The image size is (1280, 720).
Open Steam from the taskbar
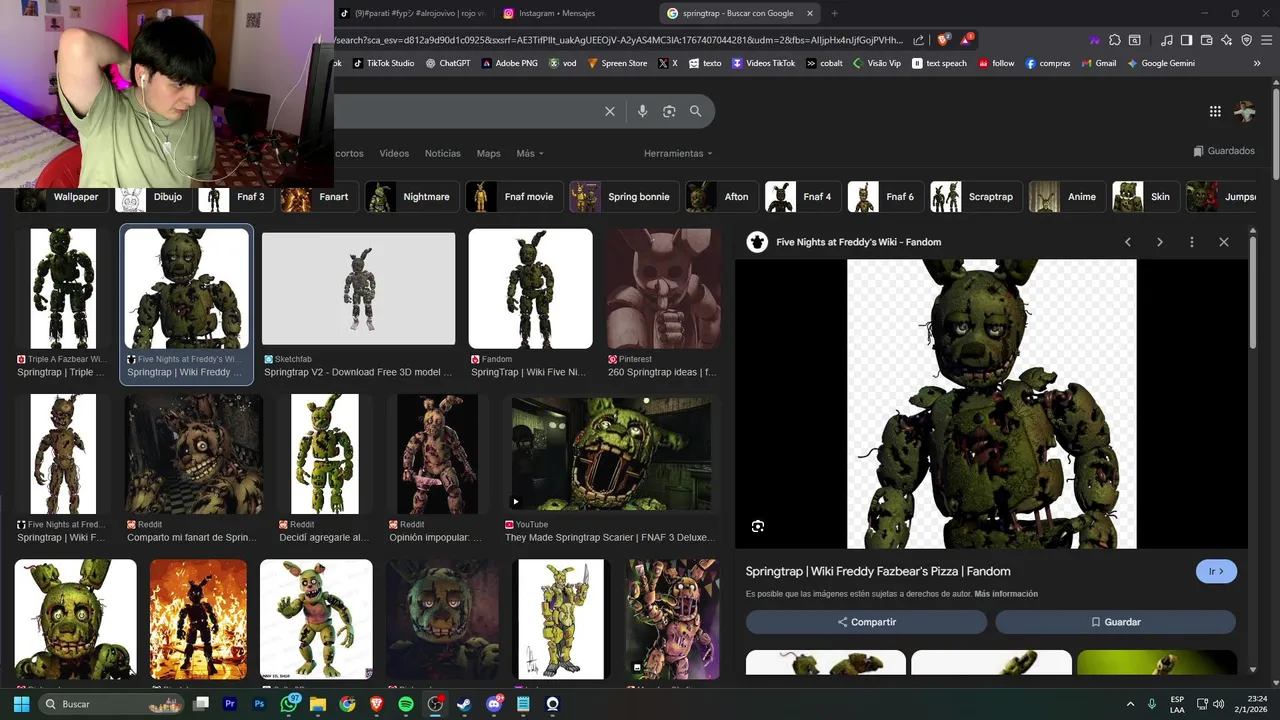464,704
